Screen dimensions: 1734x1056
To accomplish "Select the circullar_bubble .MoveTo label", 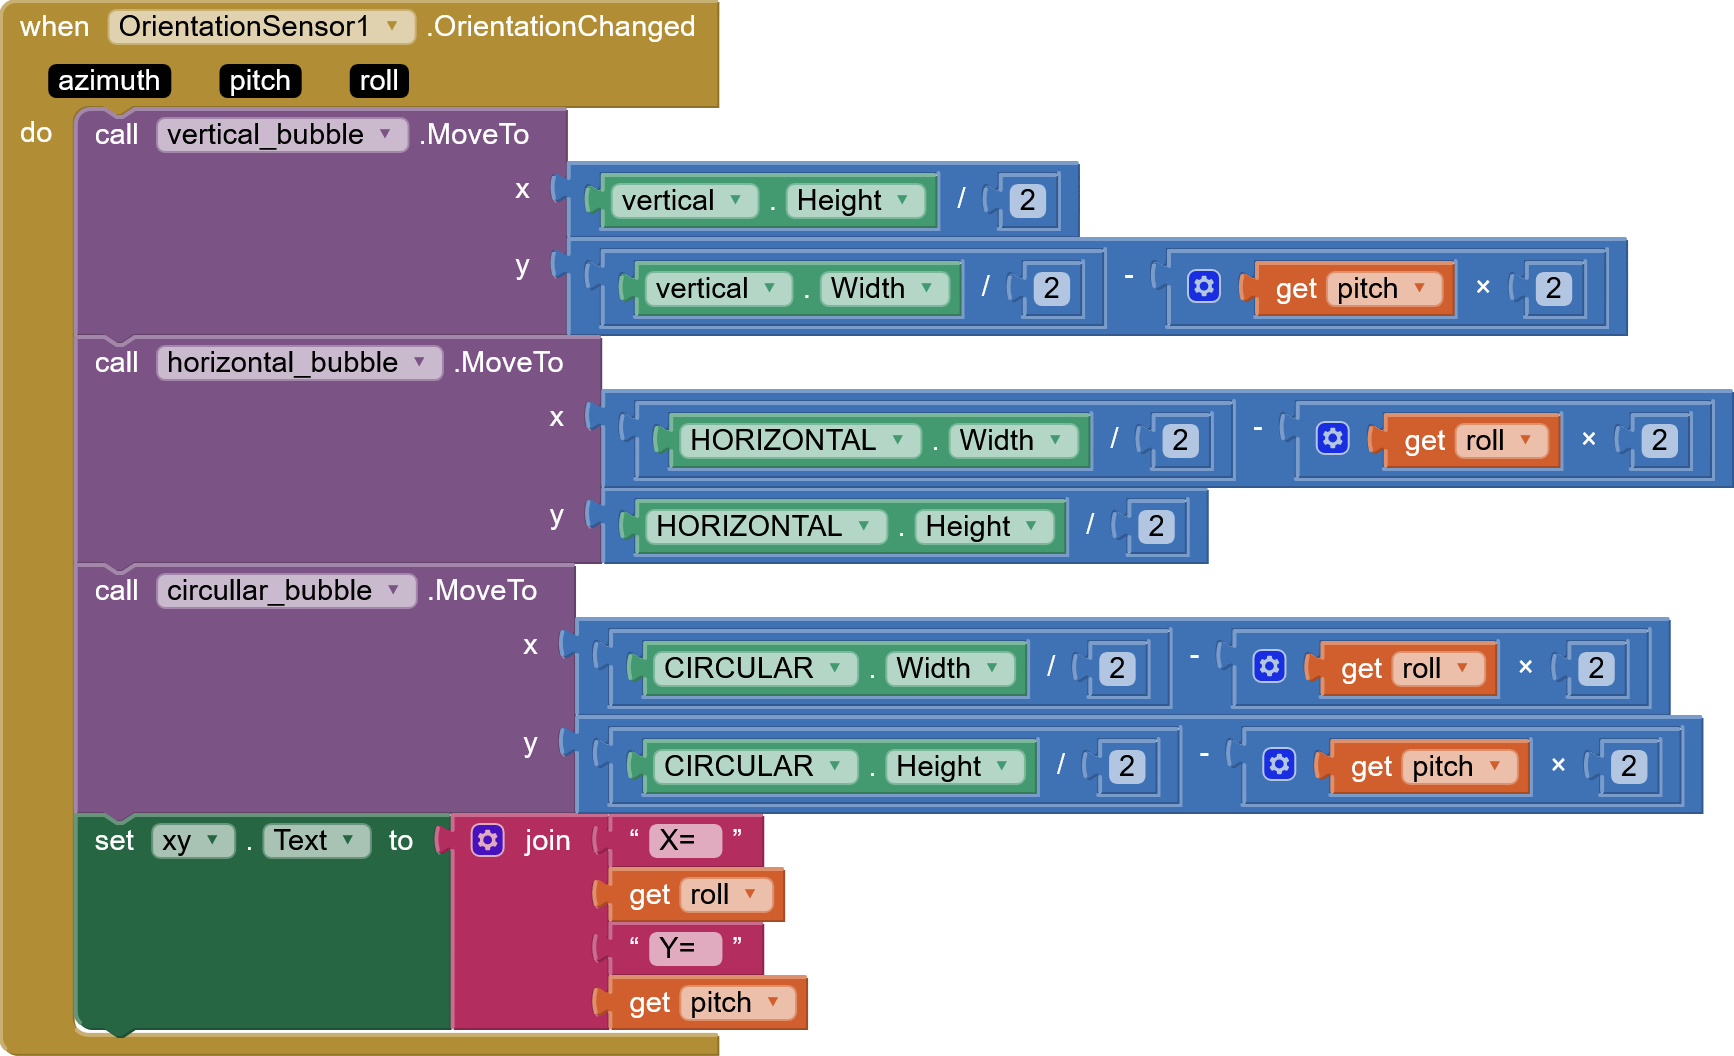I will tap(483, 590).
